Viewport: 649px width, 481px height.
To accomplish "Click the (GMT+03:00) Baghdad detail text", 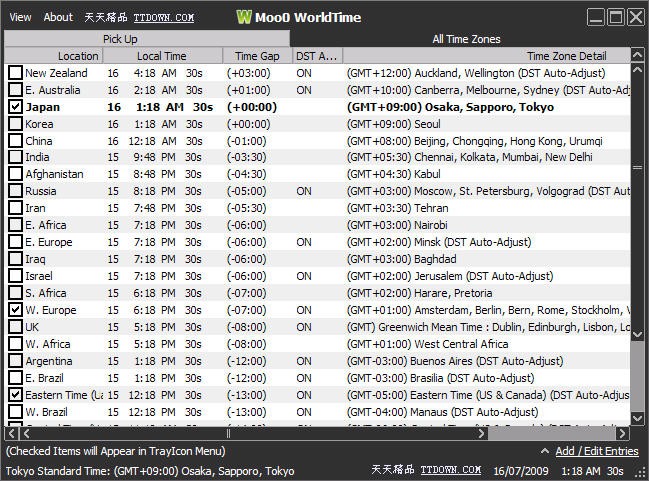I will point(401,259).
